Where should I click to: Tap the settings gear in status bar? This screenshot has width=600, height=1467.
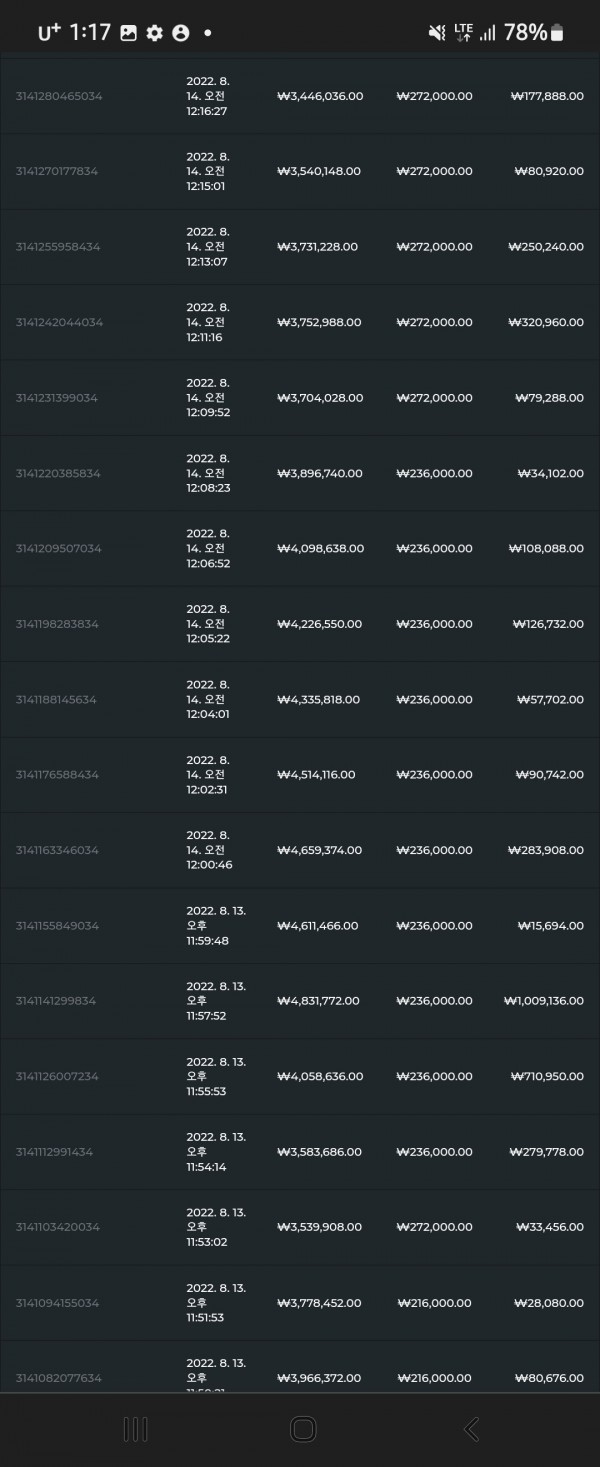pos(154,33)
